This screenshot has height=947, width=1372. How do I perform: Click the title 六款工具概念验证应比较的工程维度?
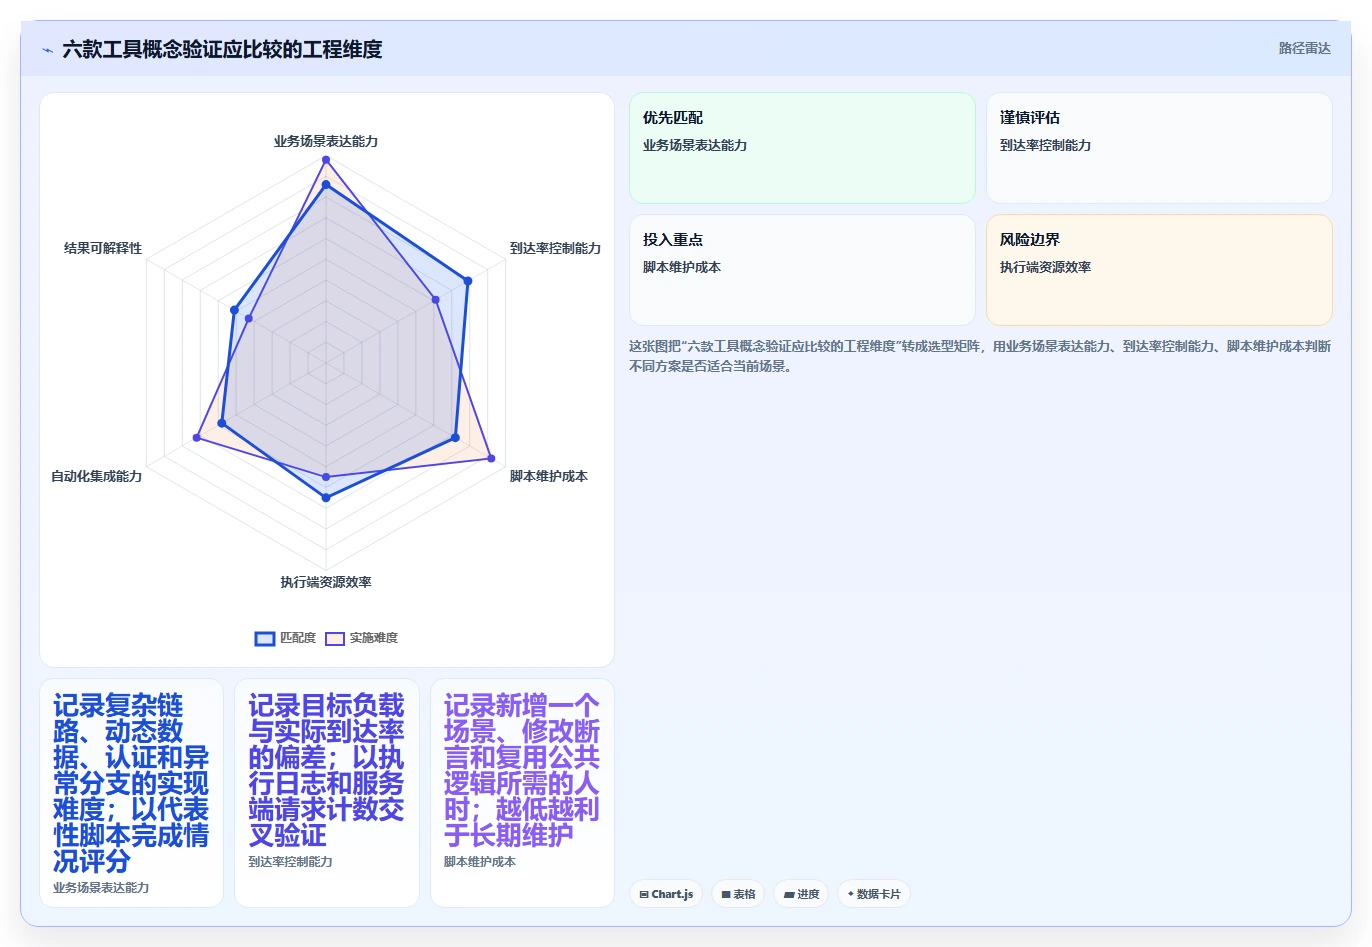click(x=222, y=49)
